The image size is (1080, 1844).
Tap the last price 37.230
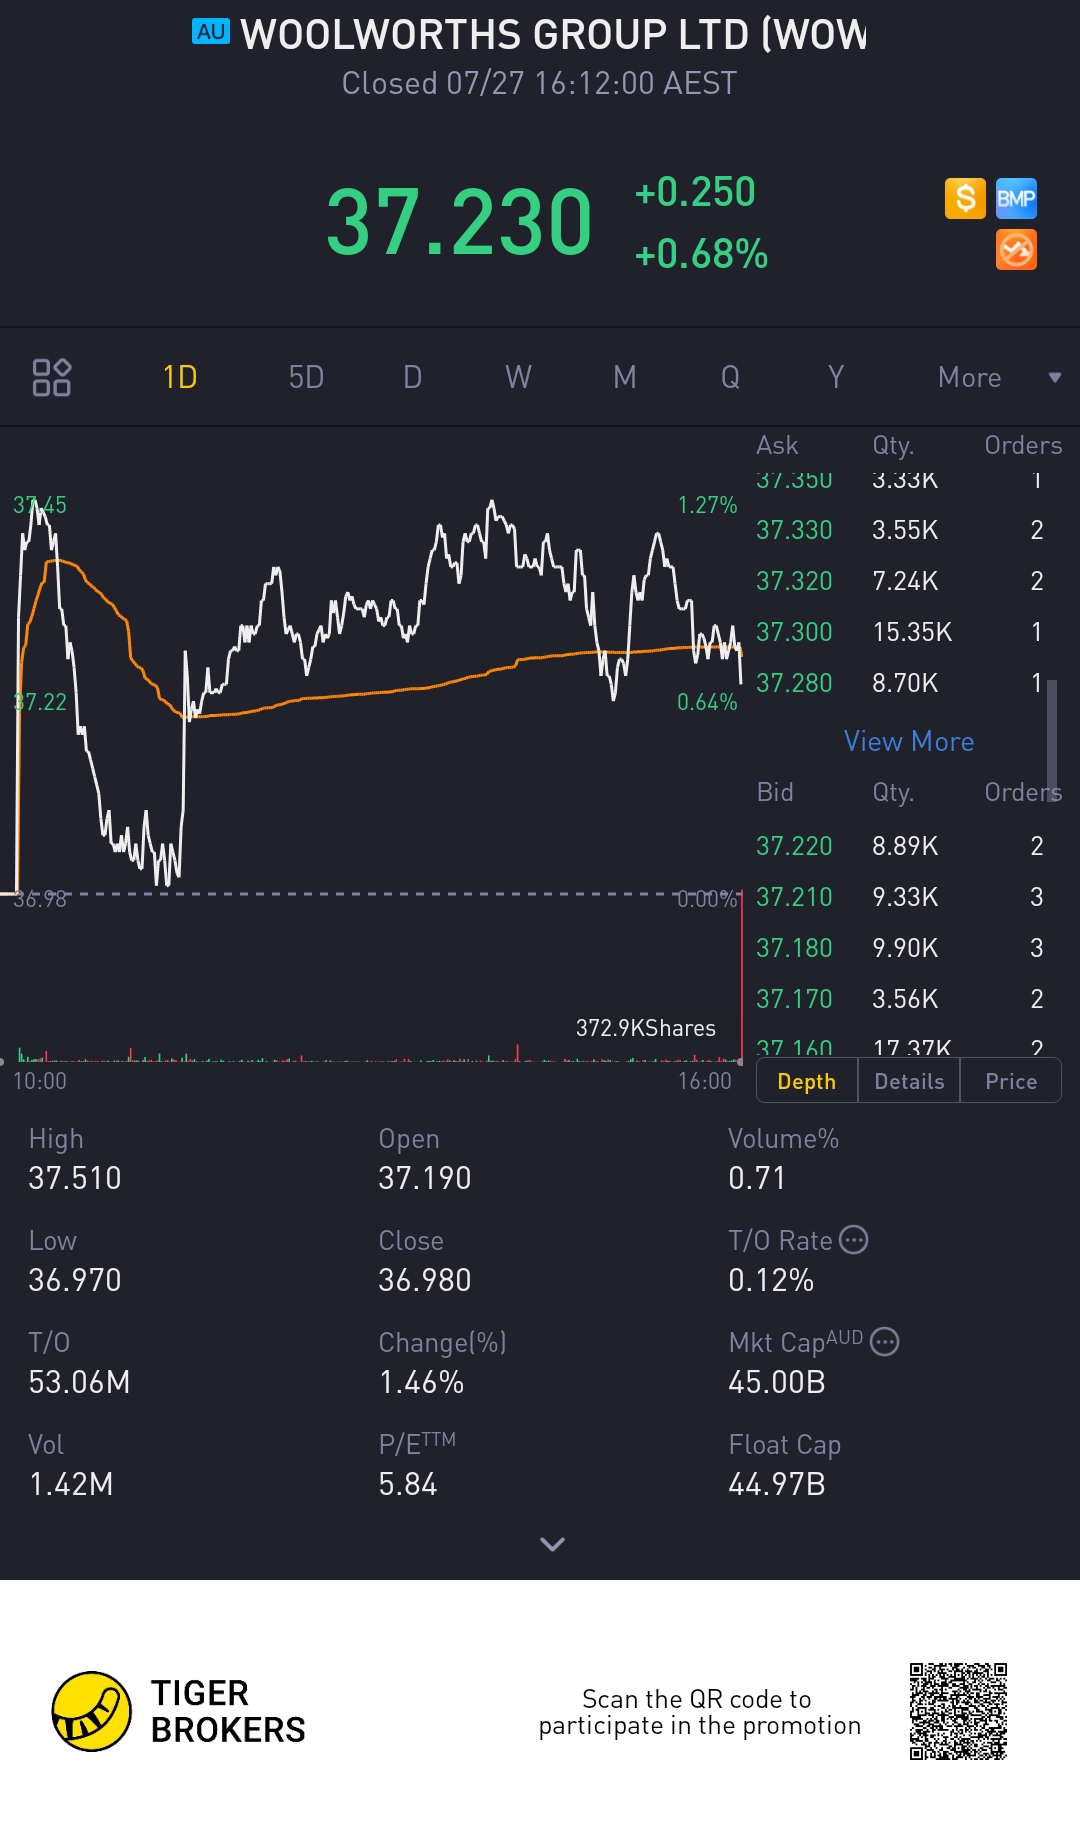[x=459, y=222]
